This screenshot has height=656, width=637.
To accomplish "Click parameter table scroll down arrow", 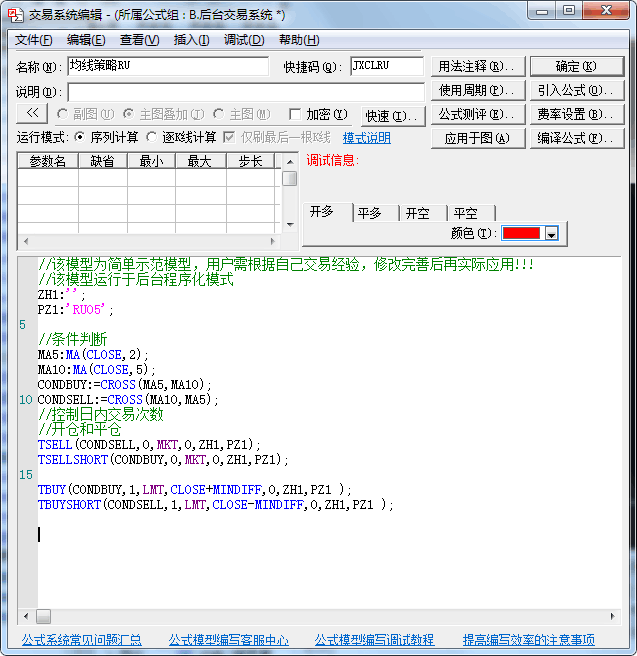I will [290, 225].
